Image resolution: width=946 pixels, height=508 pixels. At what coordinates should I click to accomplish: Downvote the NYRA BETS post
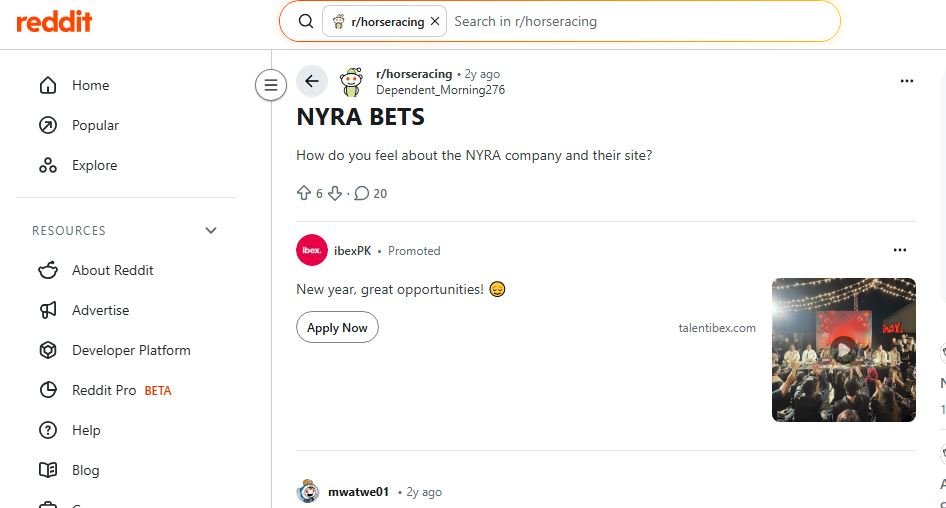pos(335,193)
